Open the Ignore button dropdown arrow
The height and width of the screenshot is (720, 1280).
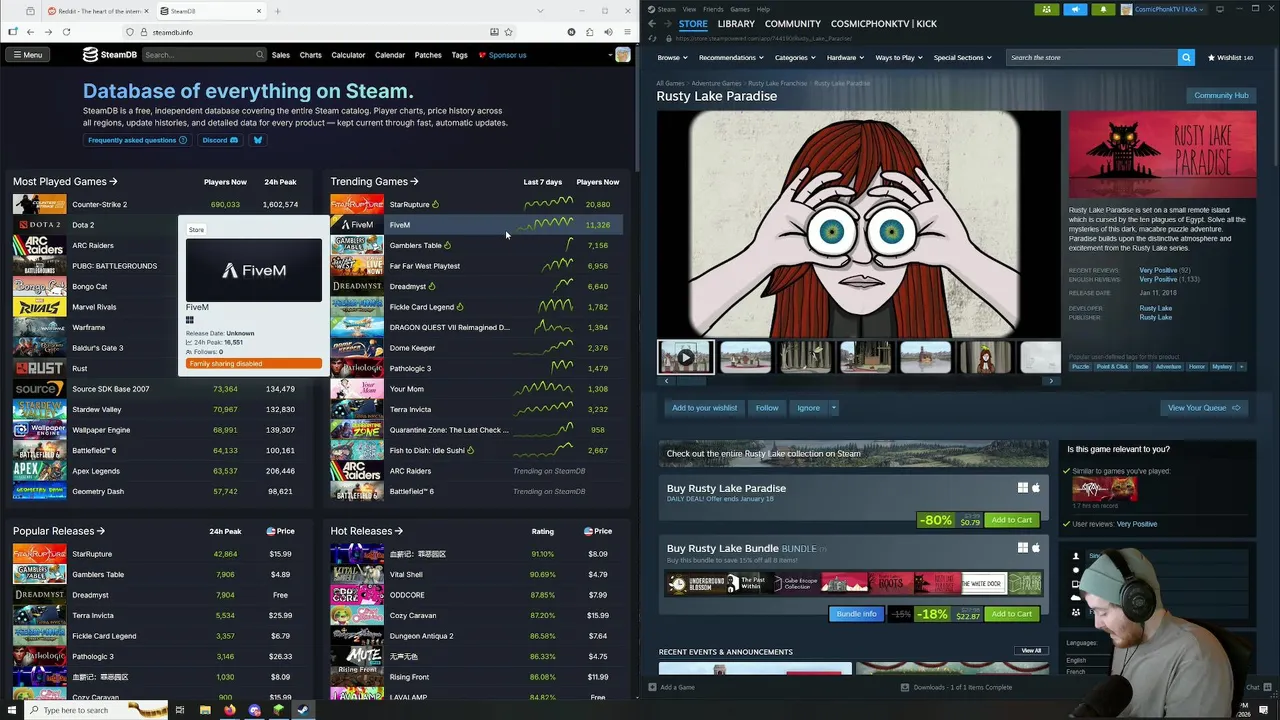click(833, 408)
